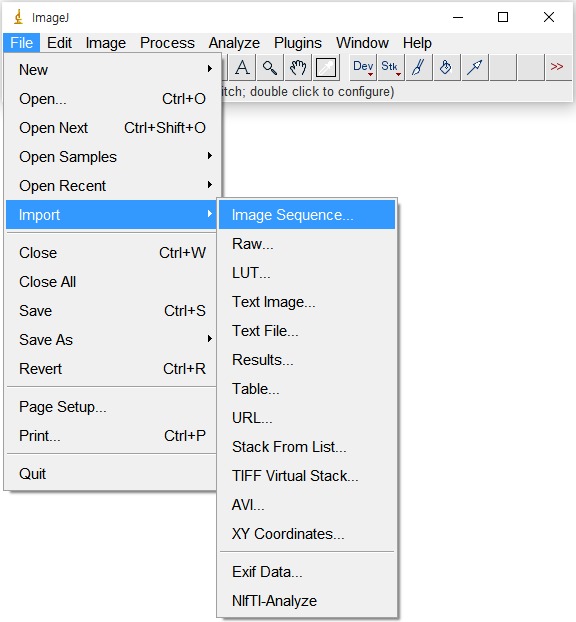Choose Open Next menu entry
The height and width of the screenshot is (622, 576).
[112, 128]
